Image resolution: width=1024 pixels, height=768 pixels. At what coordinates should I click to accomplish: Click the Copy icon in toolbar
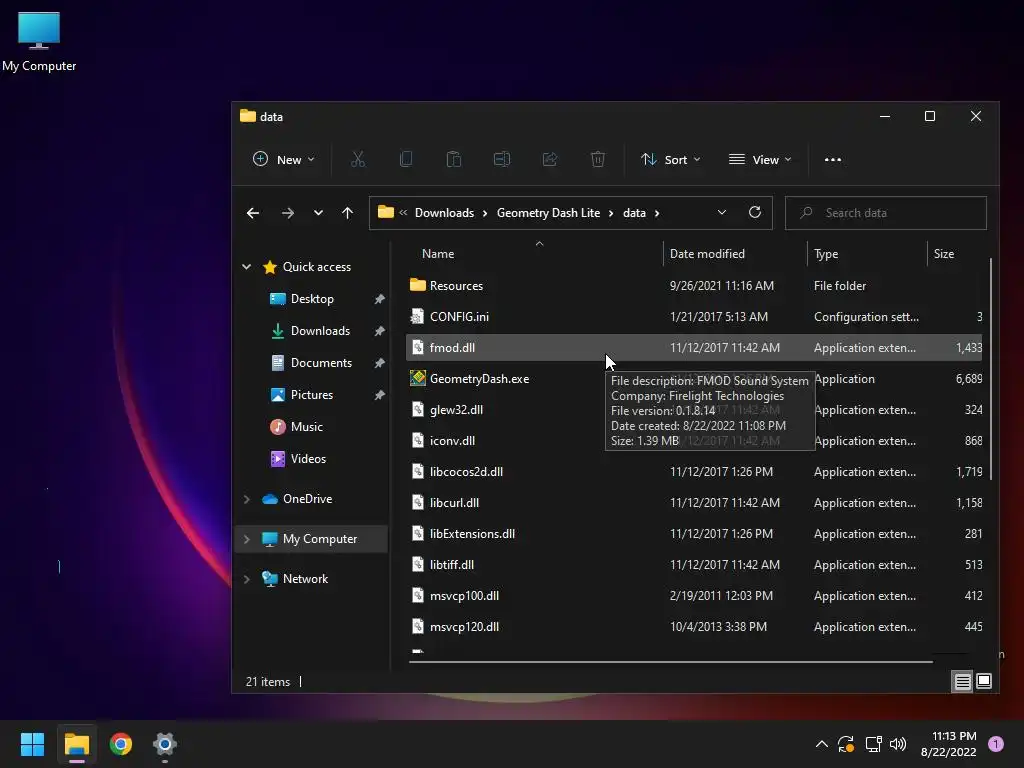click(406, 159)
